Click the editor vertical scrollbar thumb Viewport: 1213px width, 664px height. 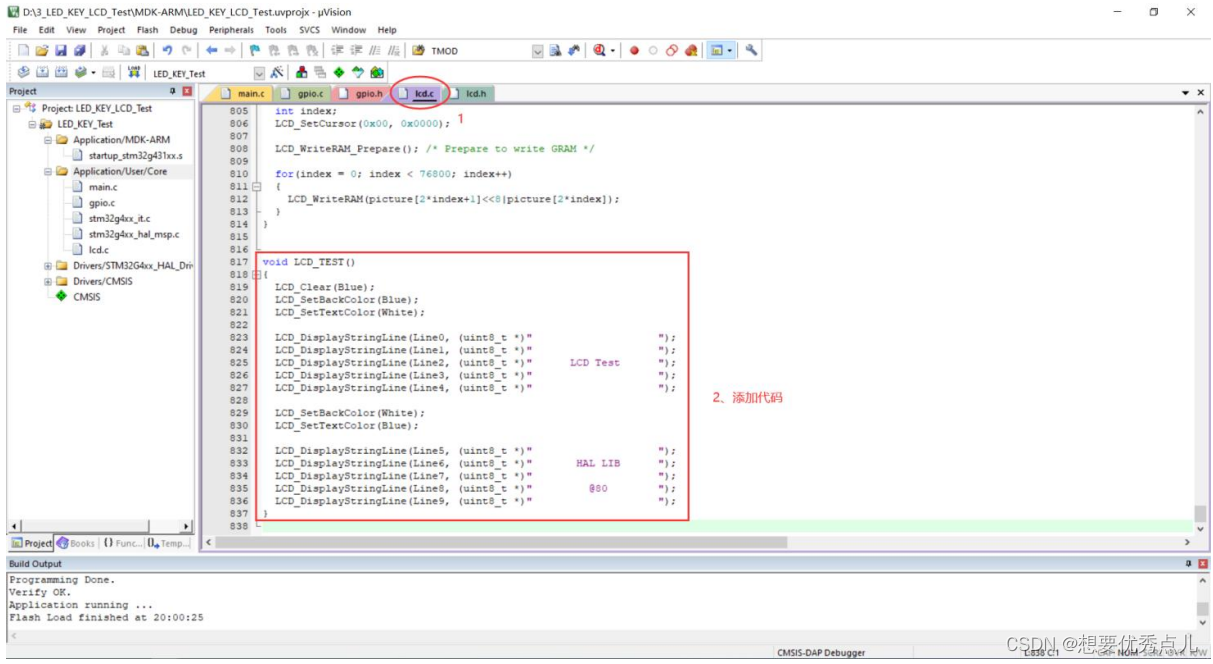pyautogui.click(x=1201, y=513)
